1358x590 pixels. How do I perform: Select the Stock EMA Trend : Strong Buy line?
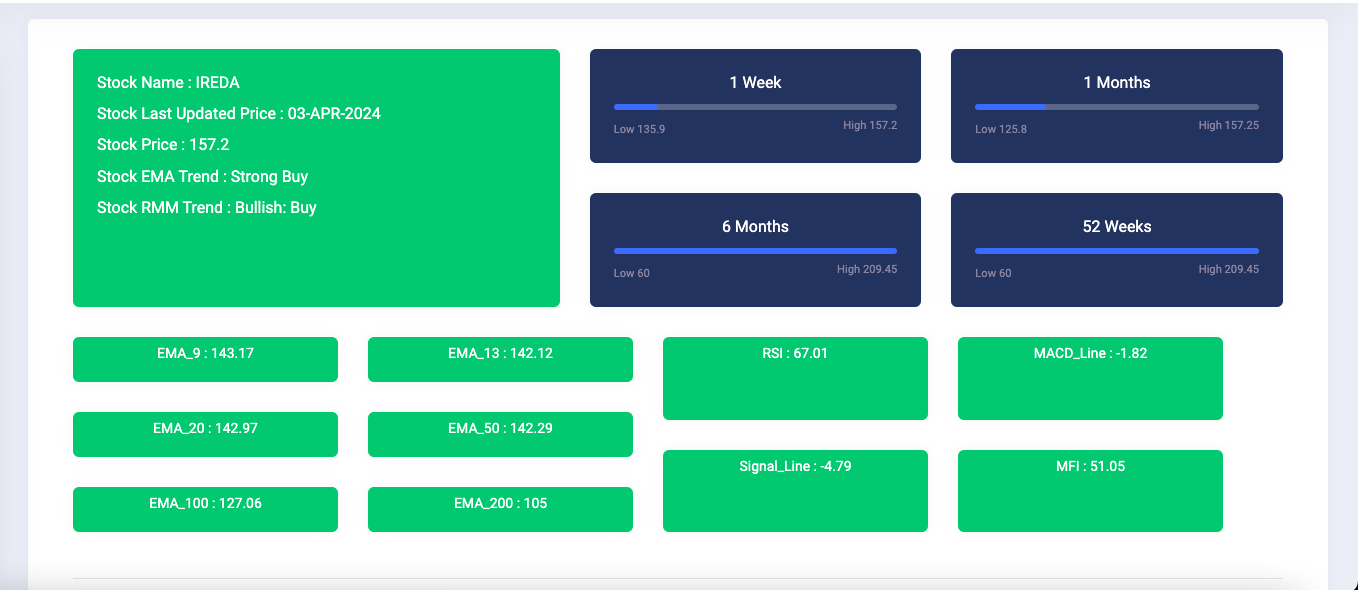pos(202,176)
